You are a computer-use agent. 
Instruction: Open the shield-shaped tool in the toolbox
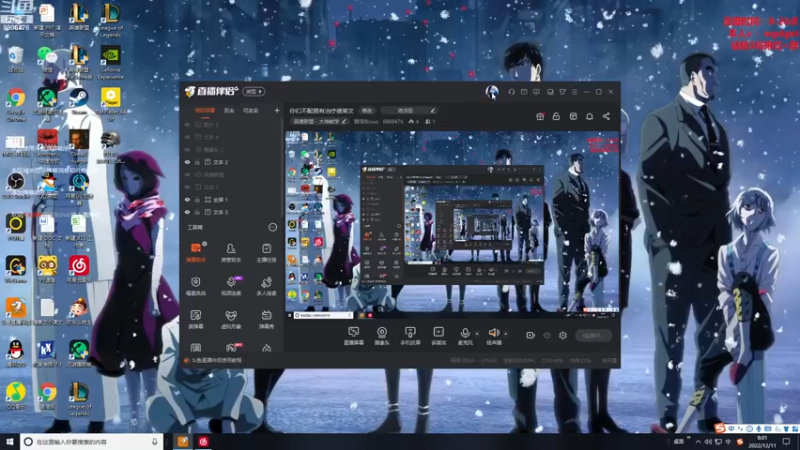click(x=196, y=286)
